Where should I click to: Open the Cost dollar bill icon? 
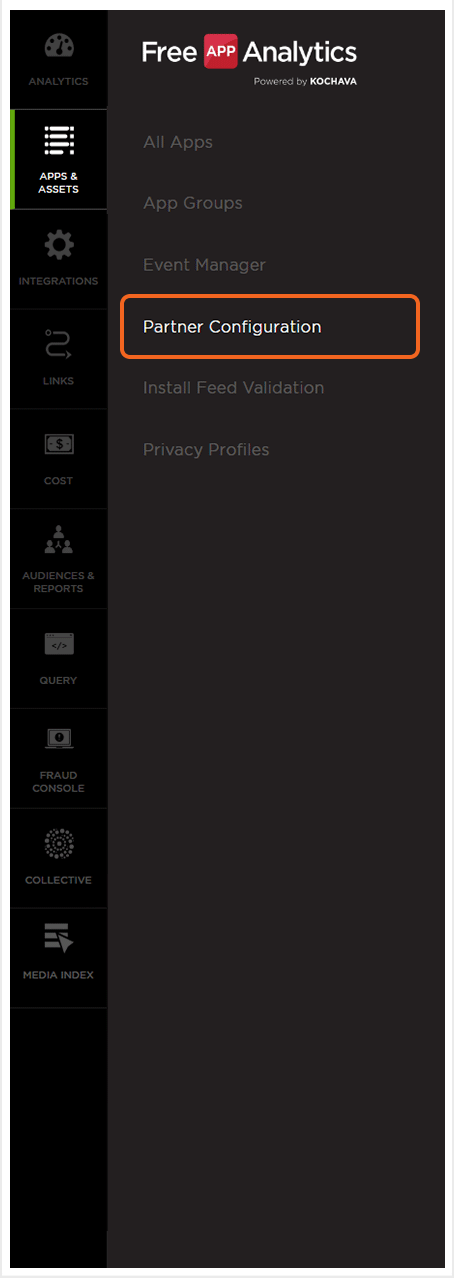pyautogui.click(x=59, y=444)
